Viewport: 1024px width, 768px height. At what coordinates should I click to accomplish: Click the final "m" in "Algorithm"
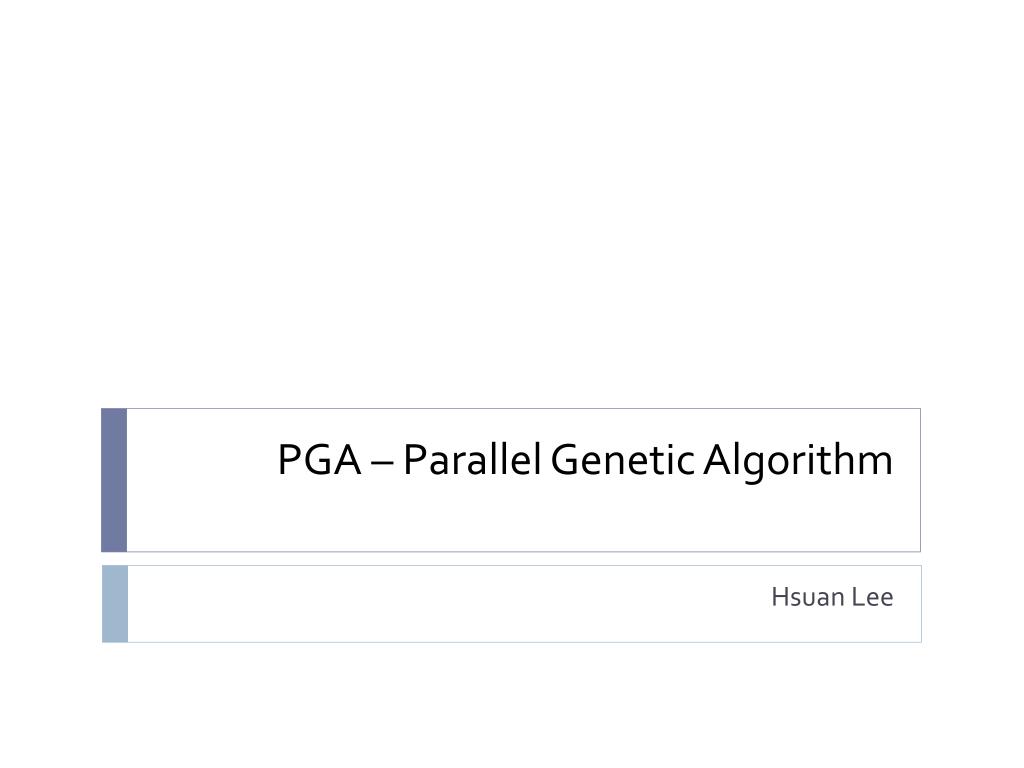tap(876, 464)
